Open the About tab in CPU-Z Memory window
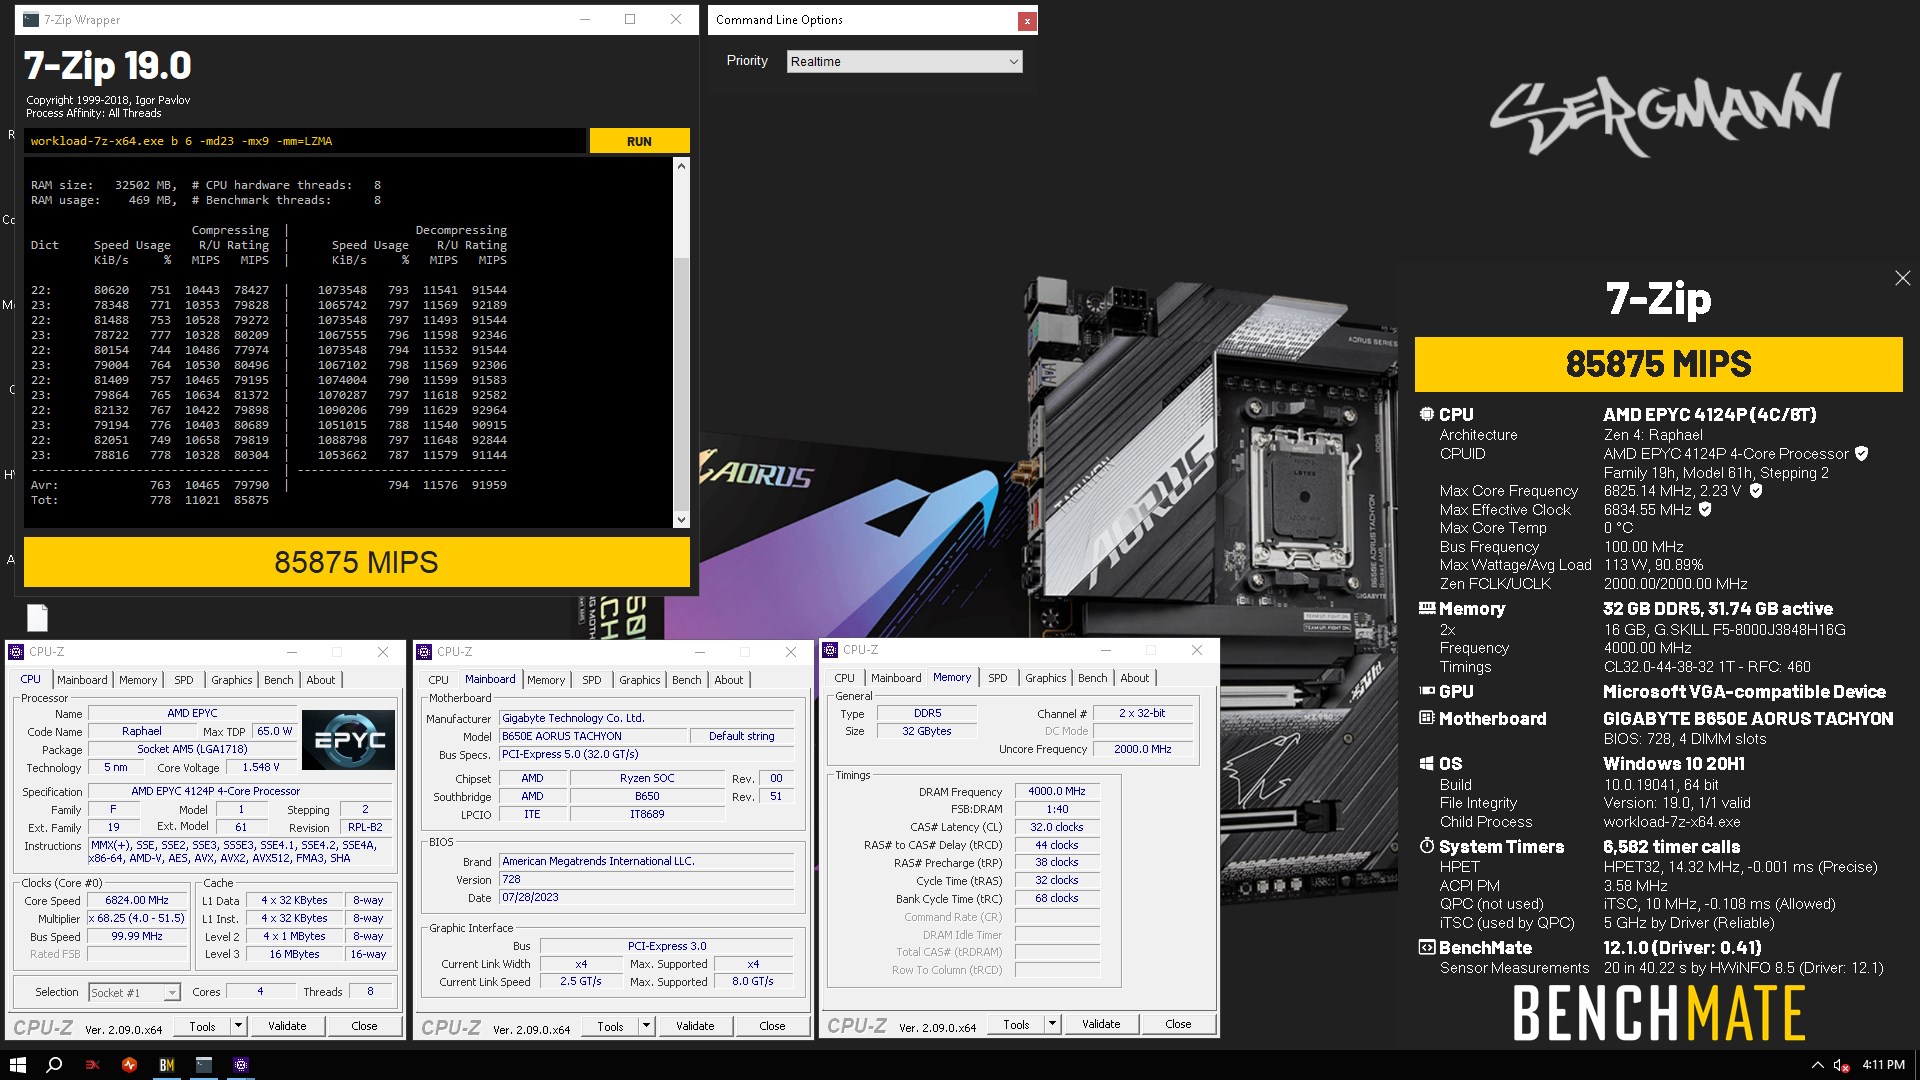1920x1080 pixels. click(x=1135, y=678)
